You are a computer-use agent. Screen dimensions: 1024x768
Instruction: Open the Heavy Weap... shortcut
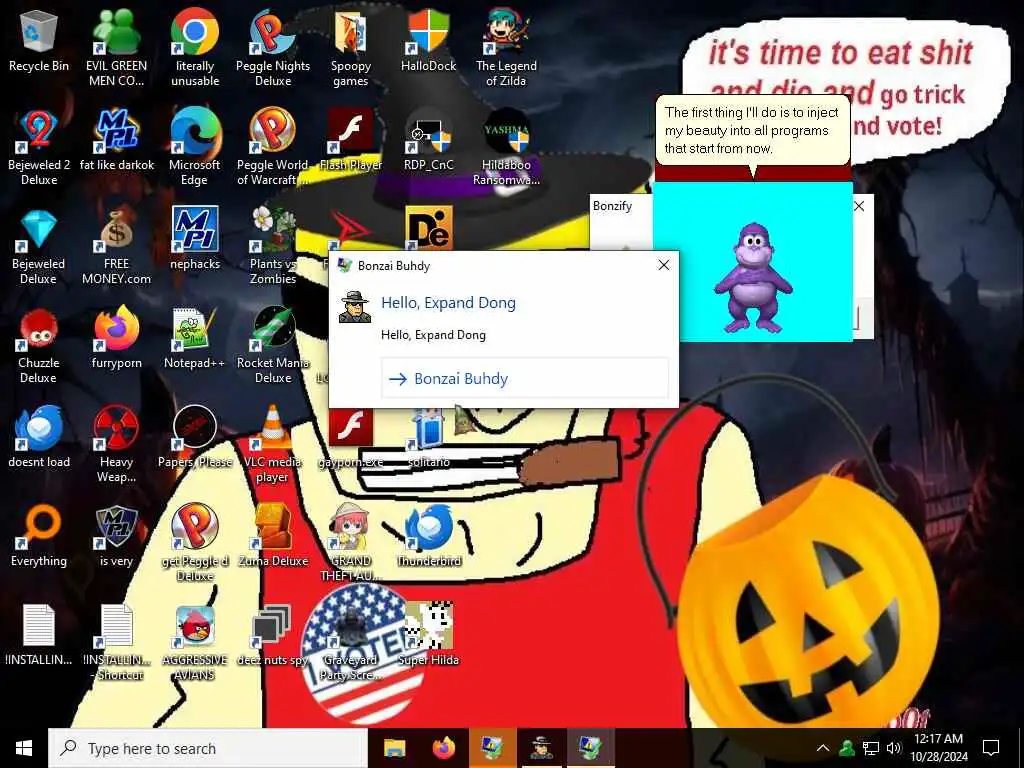click(x=116, y=444)
